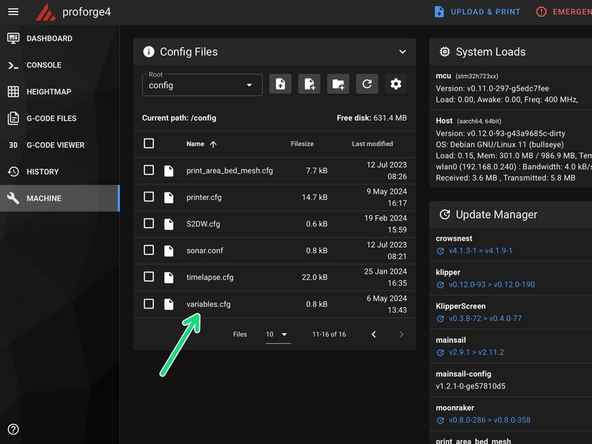Image resolution: width=592 pixels, height=444 pixels.
Task: Collapse the Config Files panel chevron
Action: click(x=402, y=52)
